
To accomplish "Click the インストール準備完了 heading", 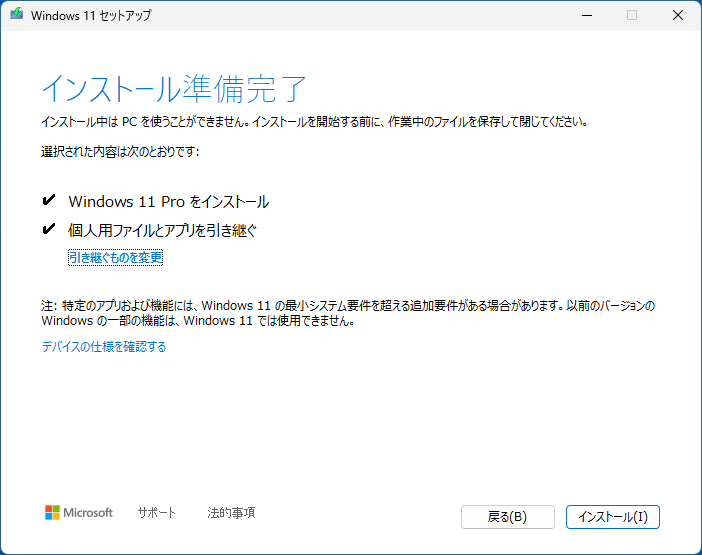I will [174, 89].
